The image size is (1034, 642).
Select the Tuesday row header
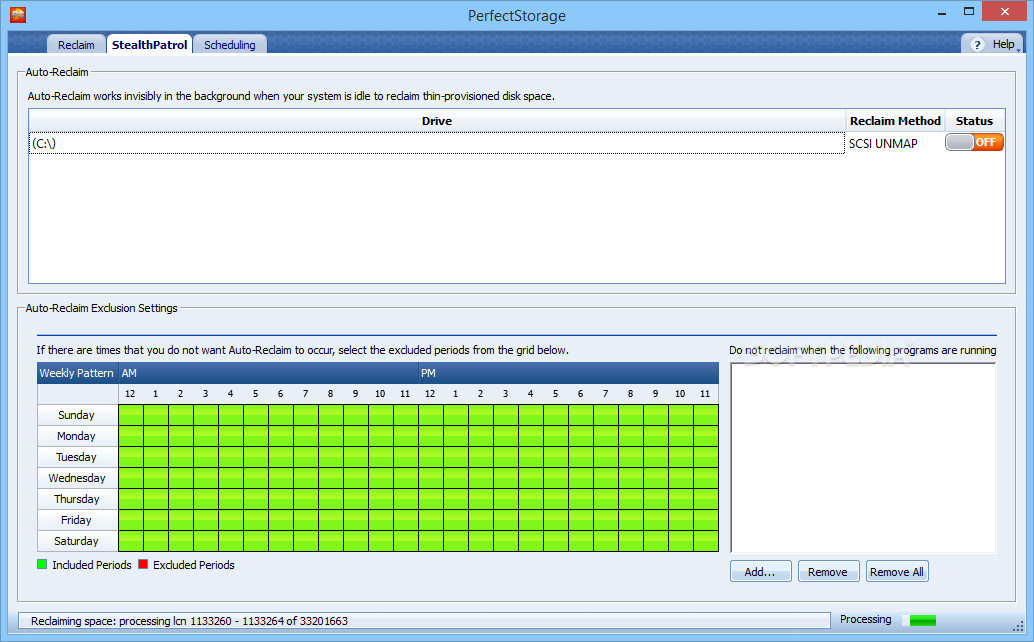(76, 457)
